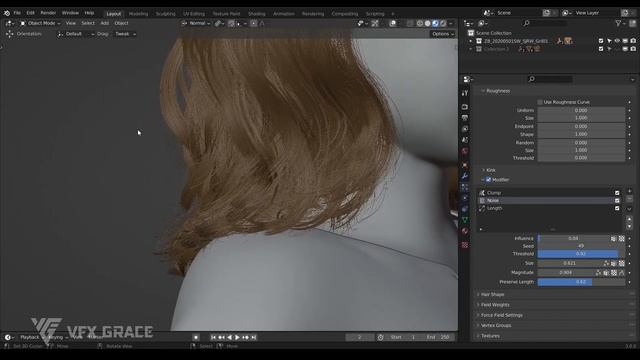This screenshot has width=640, height=360.
Task: Click the Blender logo icon
Action: coord(7,13)
